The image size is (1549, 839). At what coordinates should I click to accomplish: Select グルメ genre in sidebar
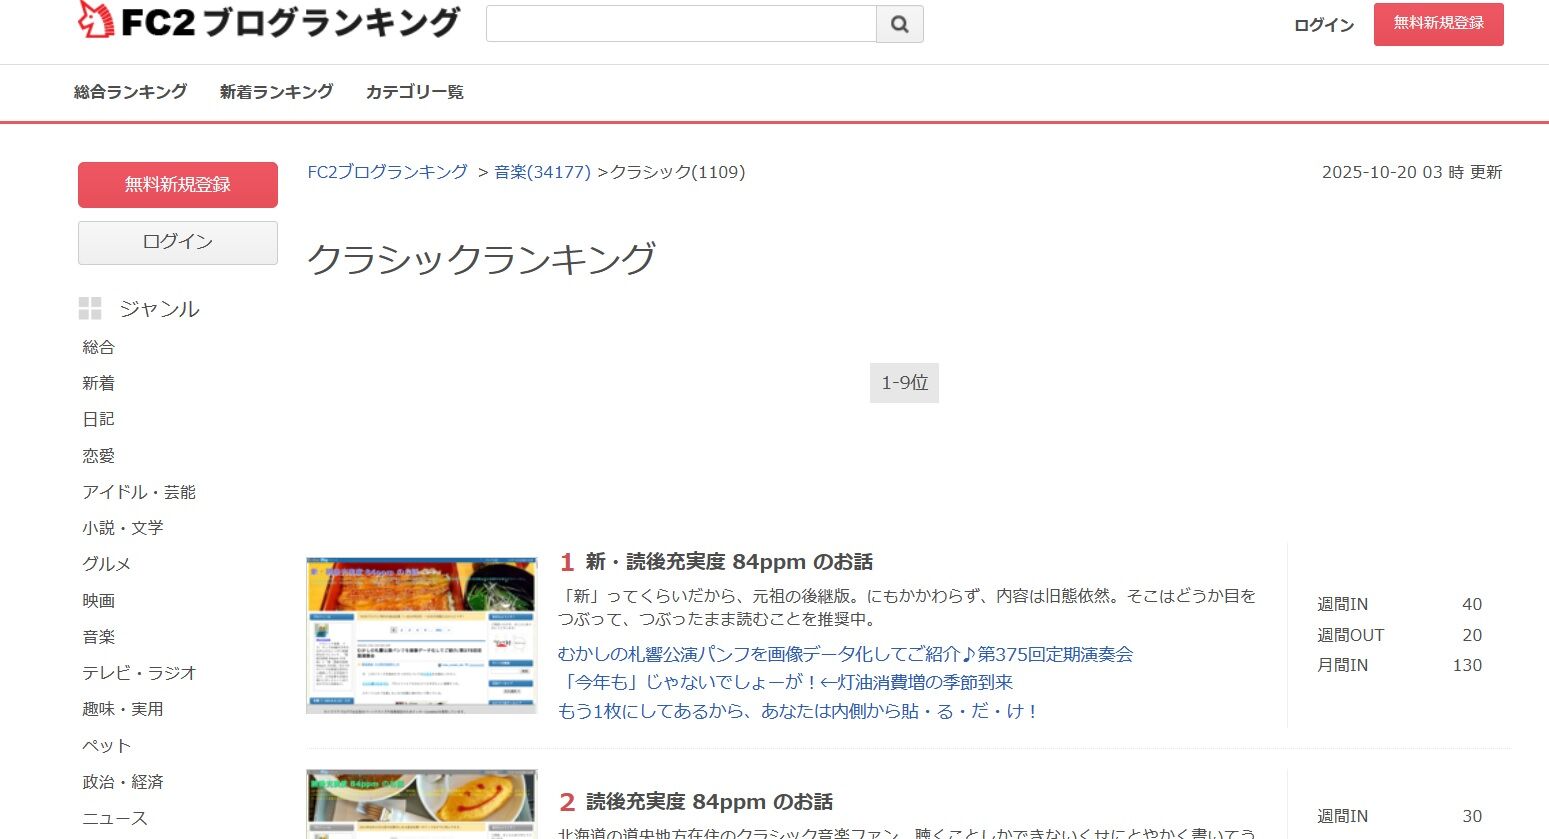coord(107,564)
